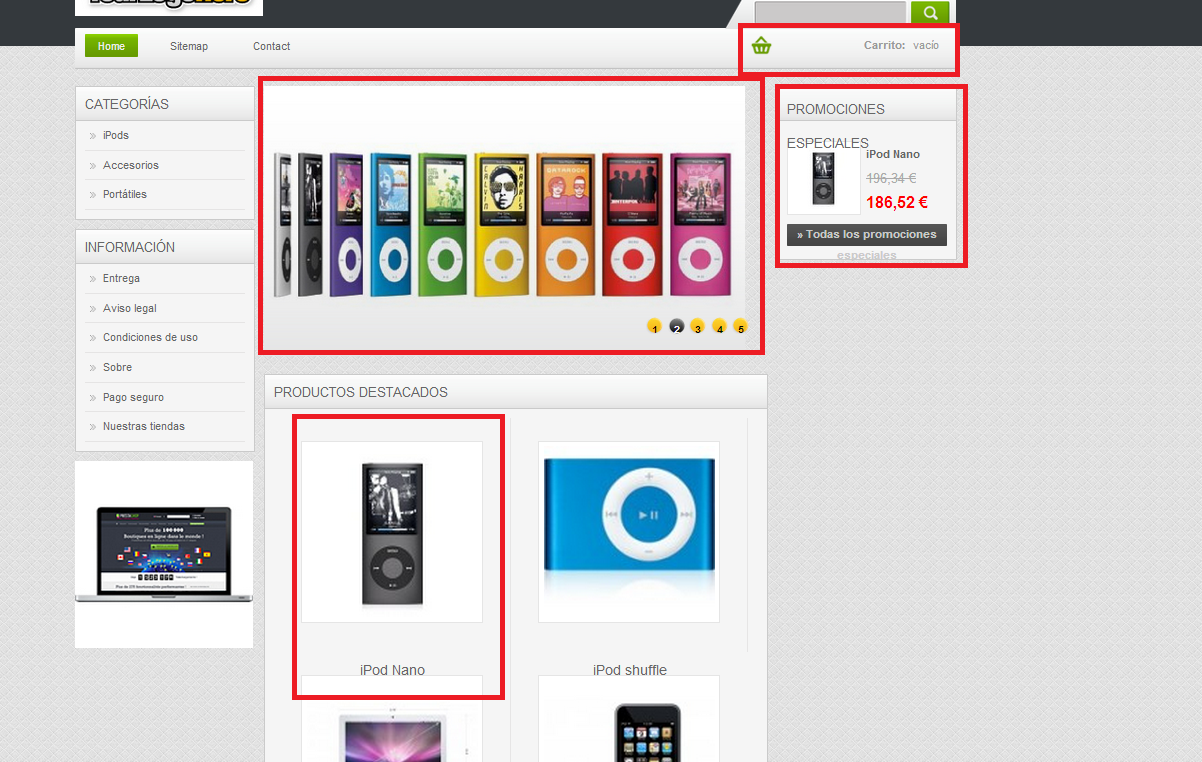Click Todas las promociones button
Image resolution: width=1202 pixels, height=762 pixels.
point(867,234)
